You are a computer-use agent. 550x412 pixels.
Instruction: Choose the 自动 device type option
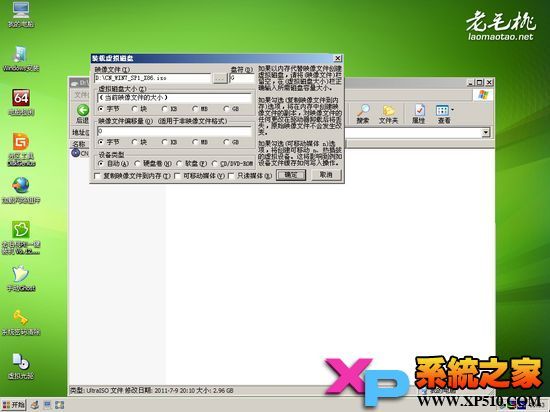pyautogui.click(x=101, y=164)
